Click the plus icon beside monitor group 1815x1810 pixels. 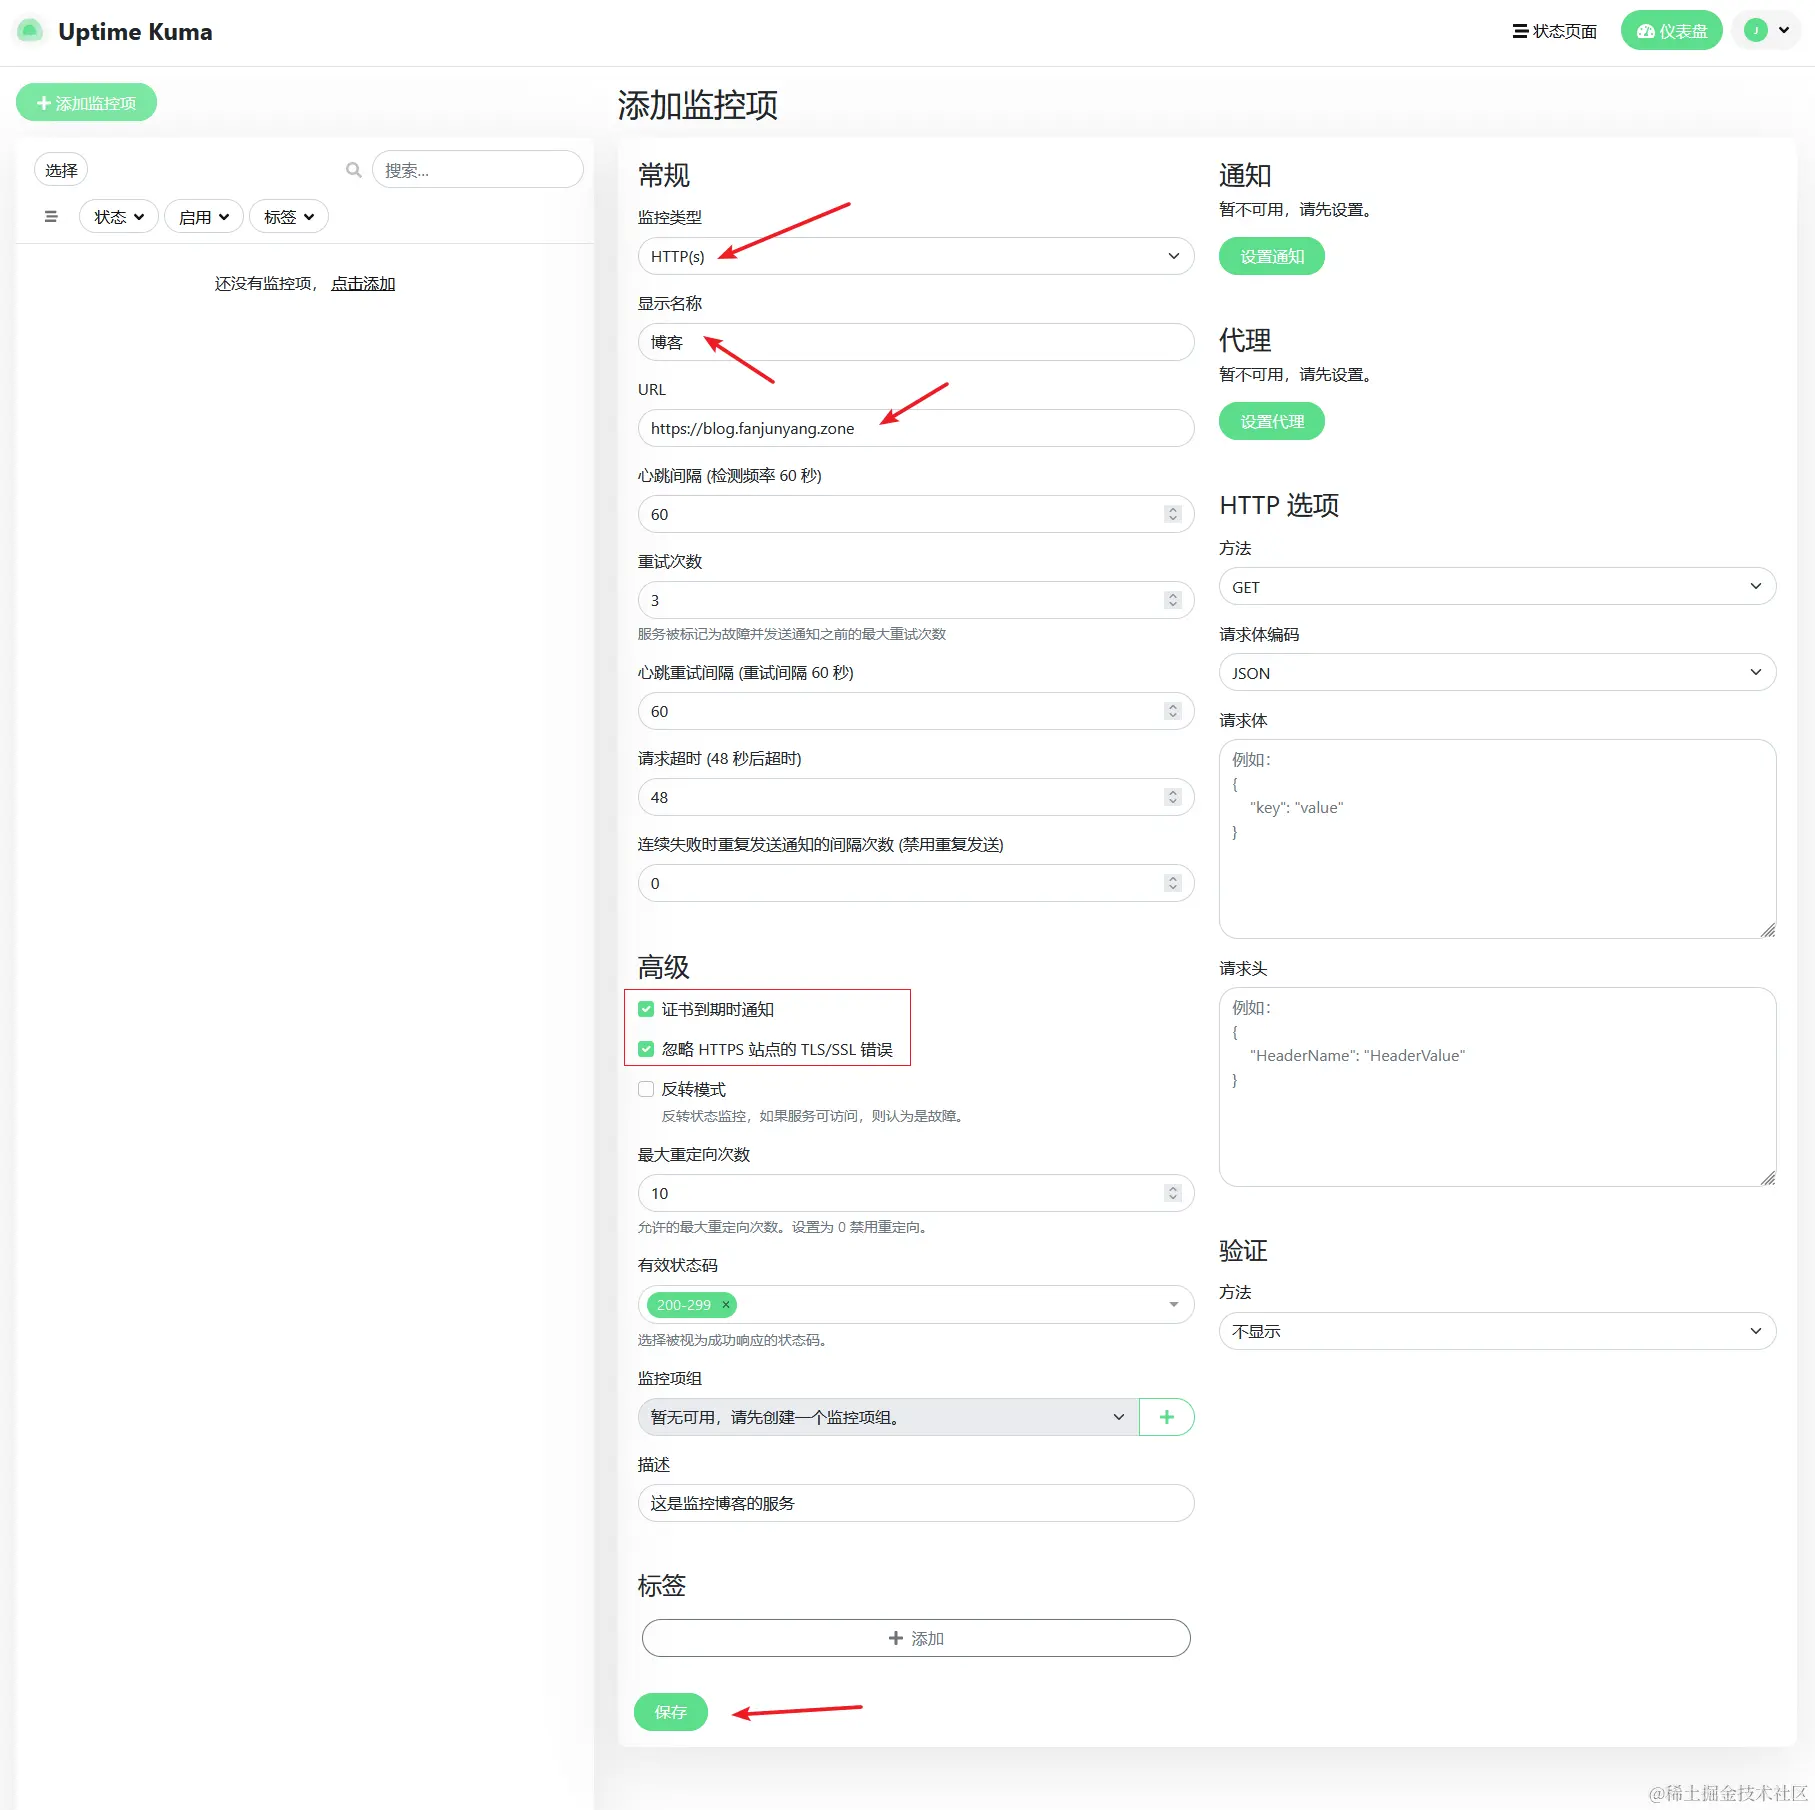point(1166,1417)
